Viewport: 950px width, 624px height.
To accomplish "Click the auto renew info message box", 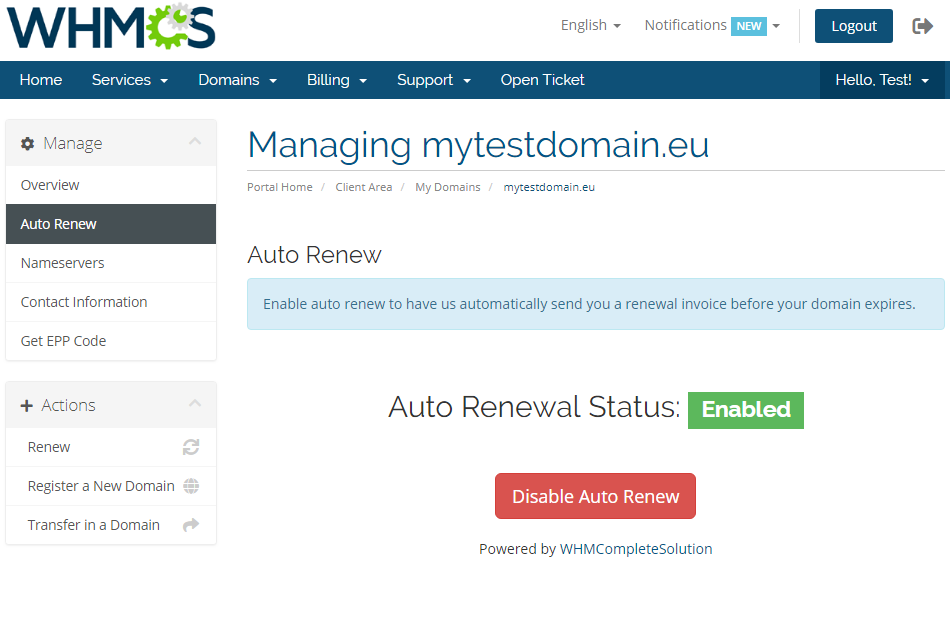I will pos(596,304).
